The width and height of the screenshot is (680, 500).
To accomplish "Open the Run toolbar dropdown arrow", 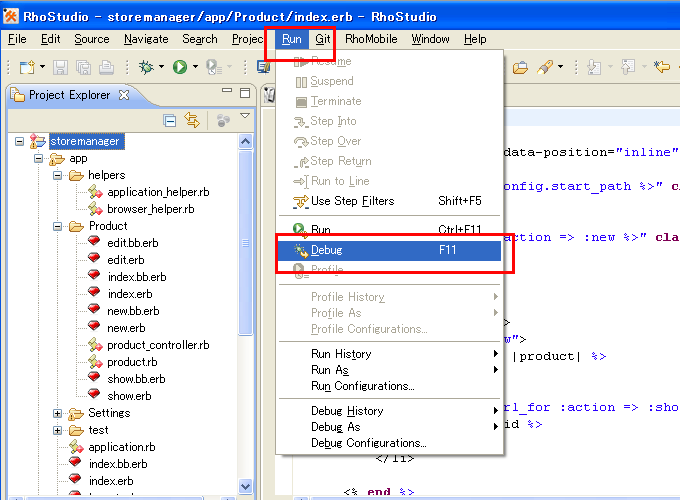I will 195,67.
